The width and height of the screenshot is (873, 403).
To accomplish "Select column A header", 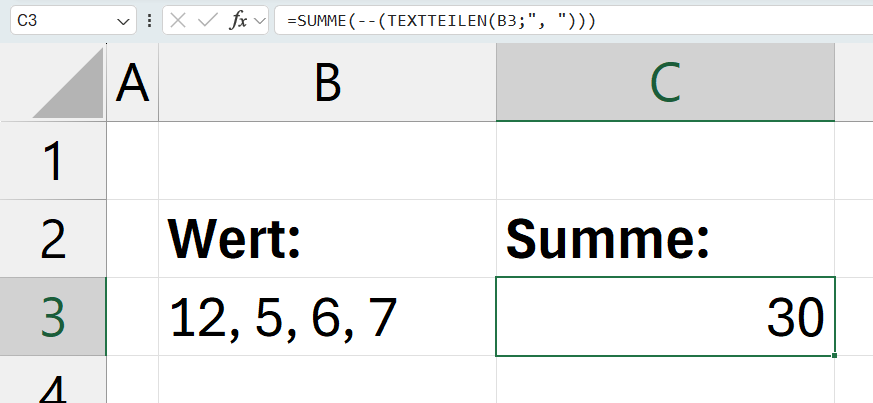I will coord(132,83).
